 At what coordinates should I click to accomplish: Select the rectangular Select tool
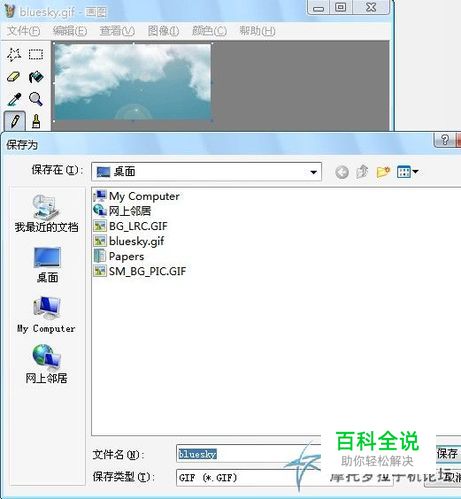36,54
